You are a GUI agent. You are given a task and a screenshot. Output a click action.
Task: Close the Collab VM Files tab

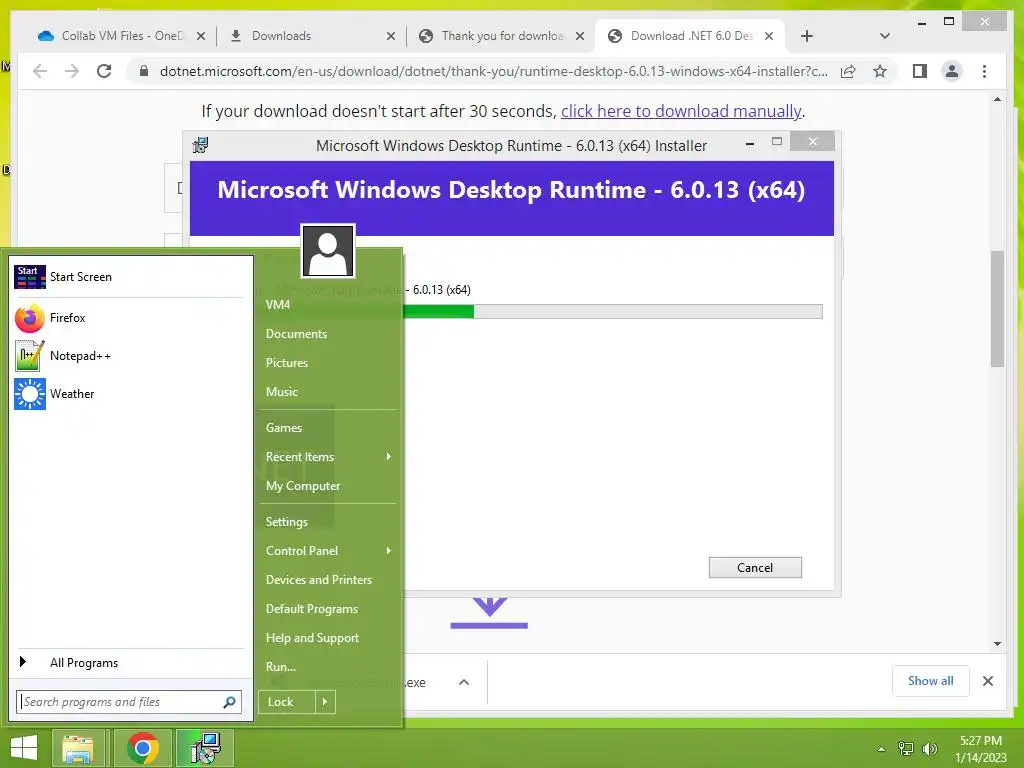[201, 36]
